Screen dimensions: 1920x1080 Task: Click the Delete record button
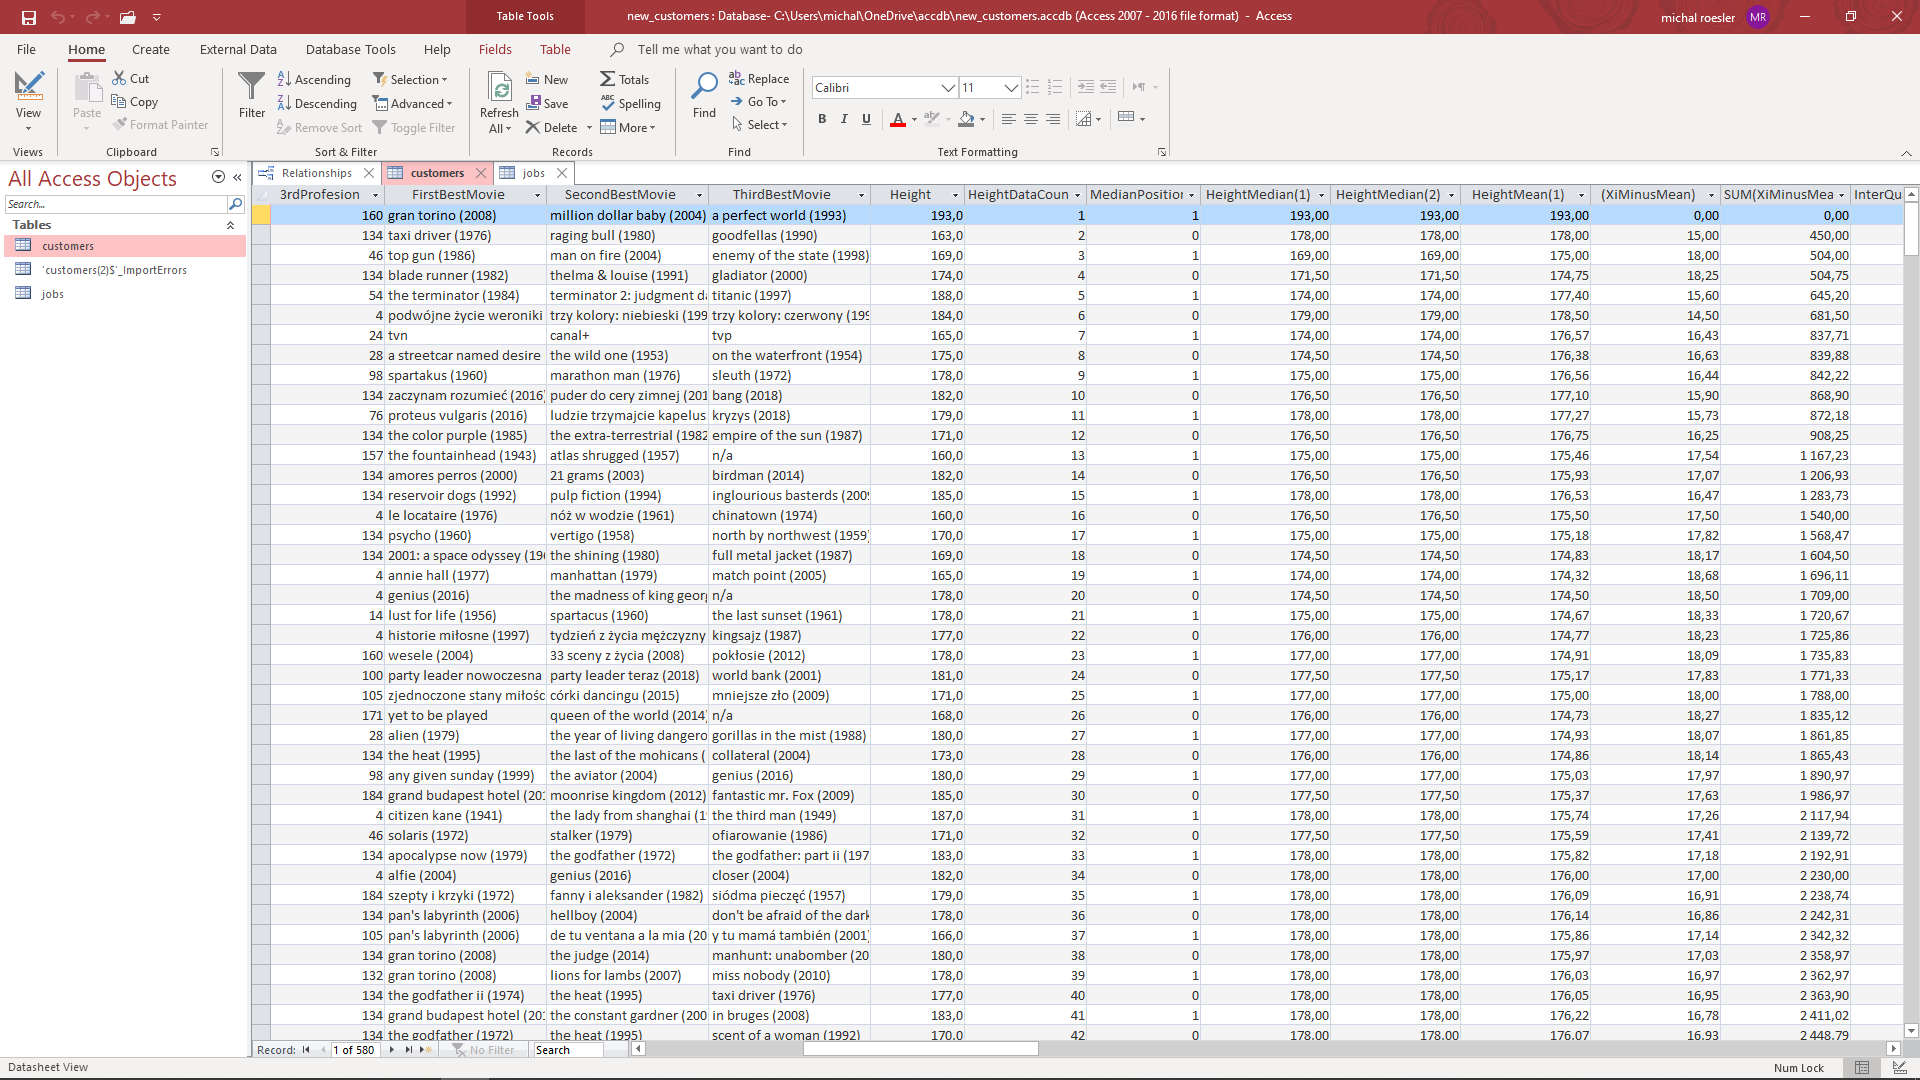tap(552, 127)
